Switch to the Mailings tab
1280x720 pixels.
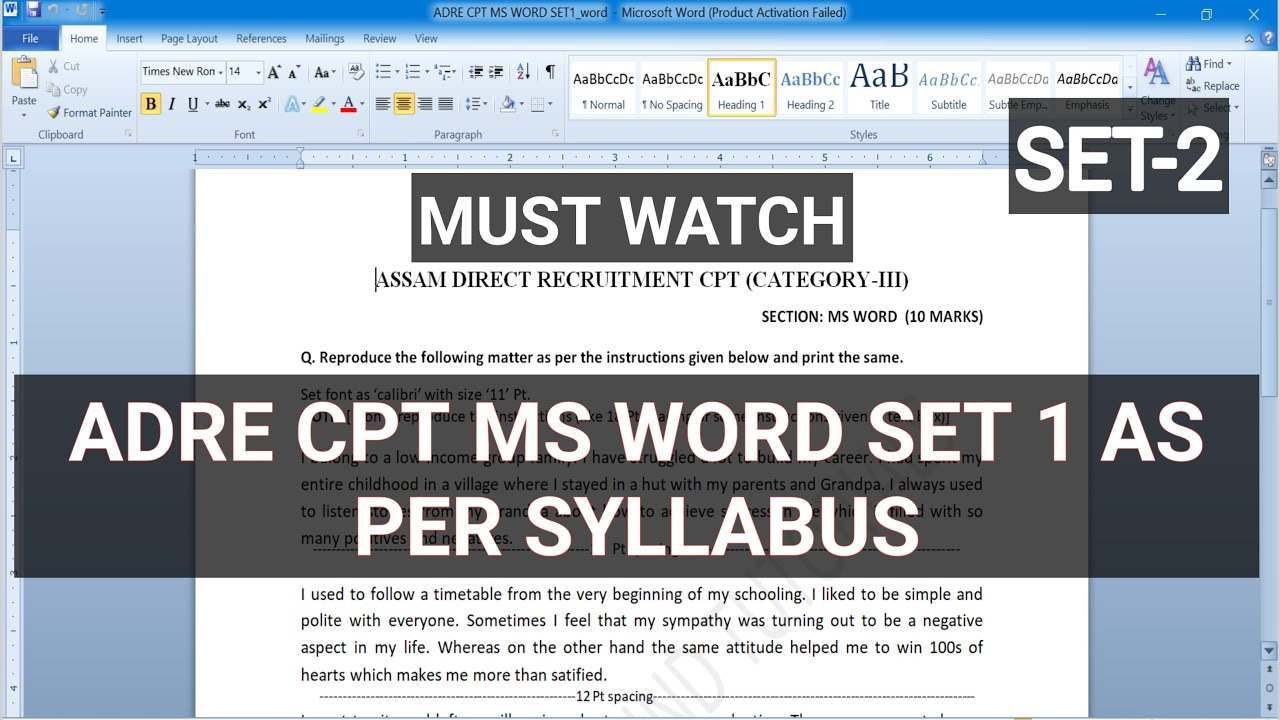click(x=325, y=38)
